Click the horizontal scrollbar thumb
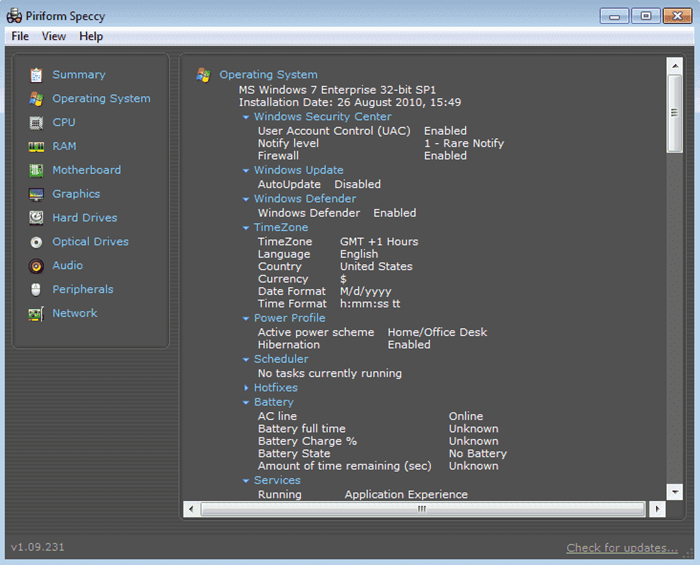This screenshot has height=565, width=700. [x=422, y=509]
